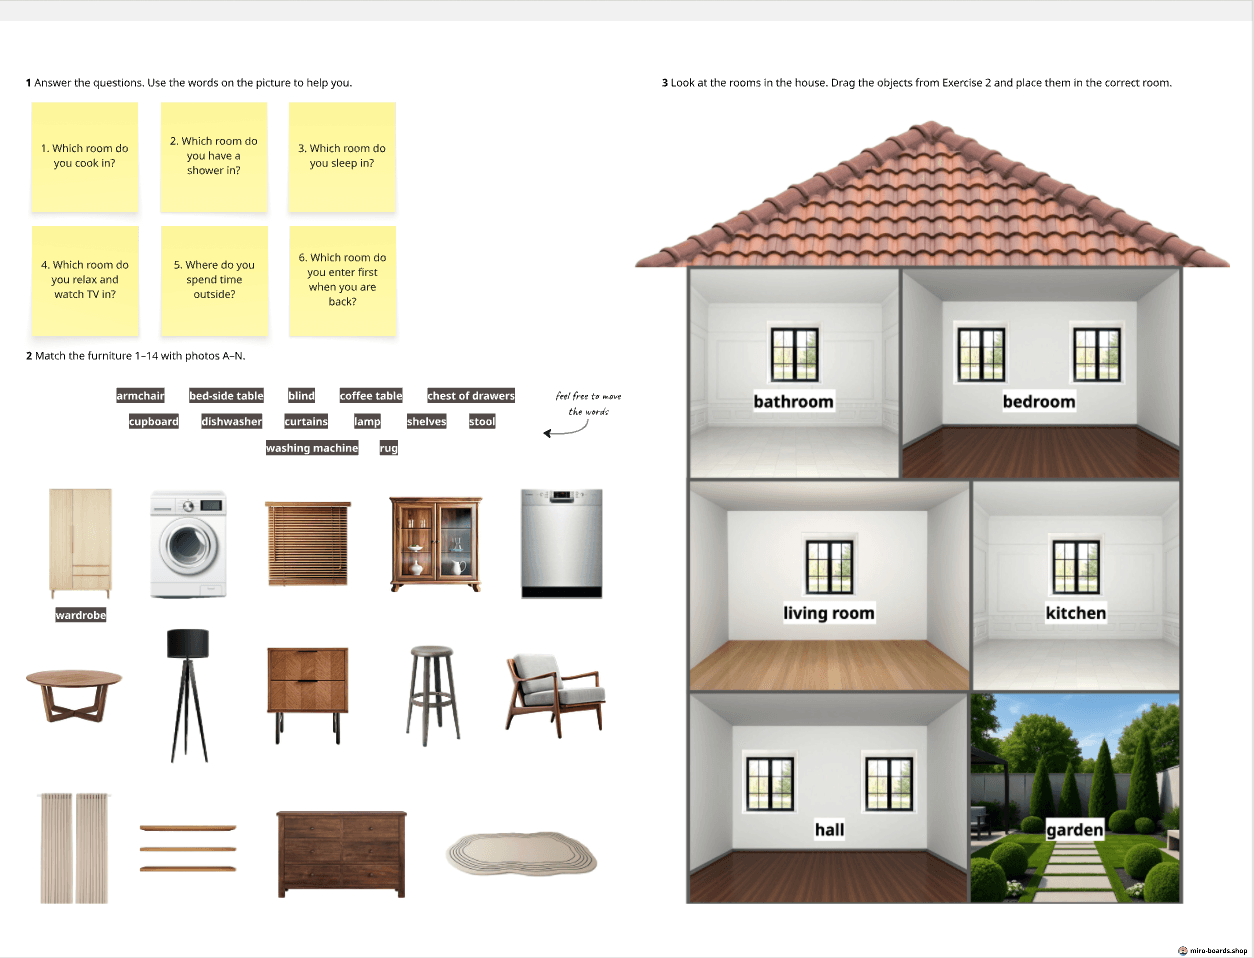
Task: Click the 'living room' label
Action: pos(829,613)
